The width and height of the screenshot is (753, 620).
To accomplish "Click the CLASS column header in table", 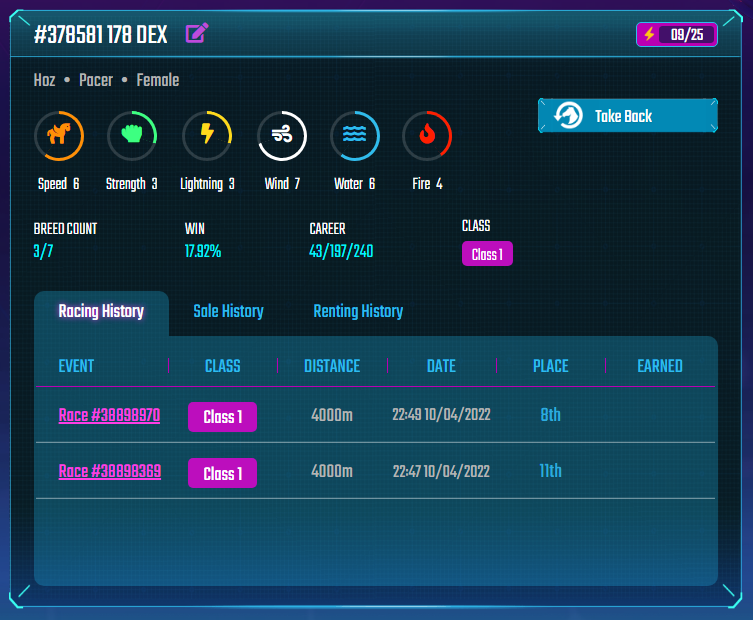I will 223,366.
